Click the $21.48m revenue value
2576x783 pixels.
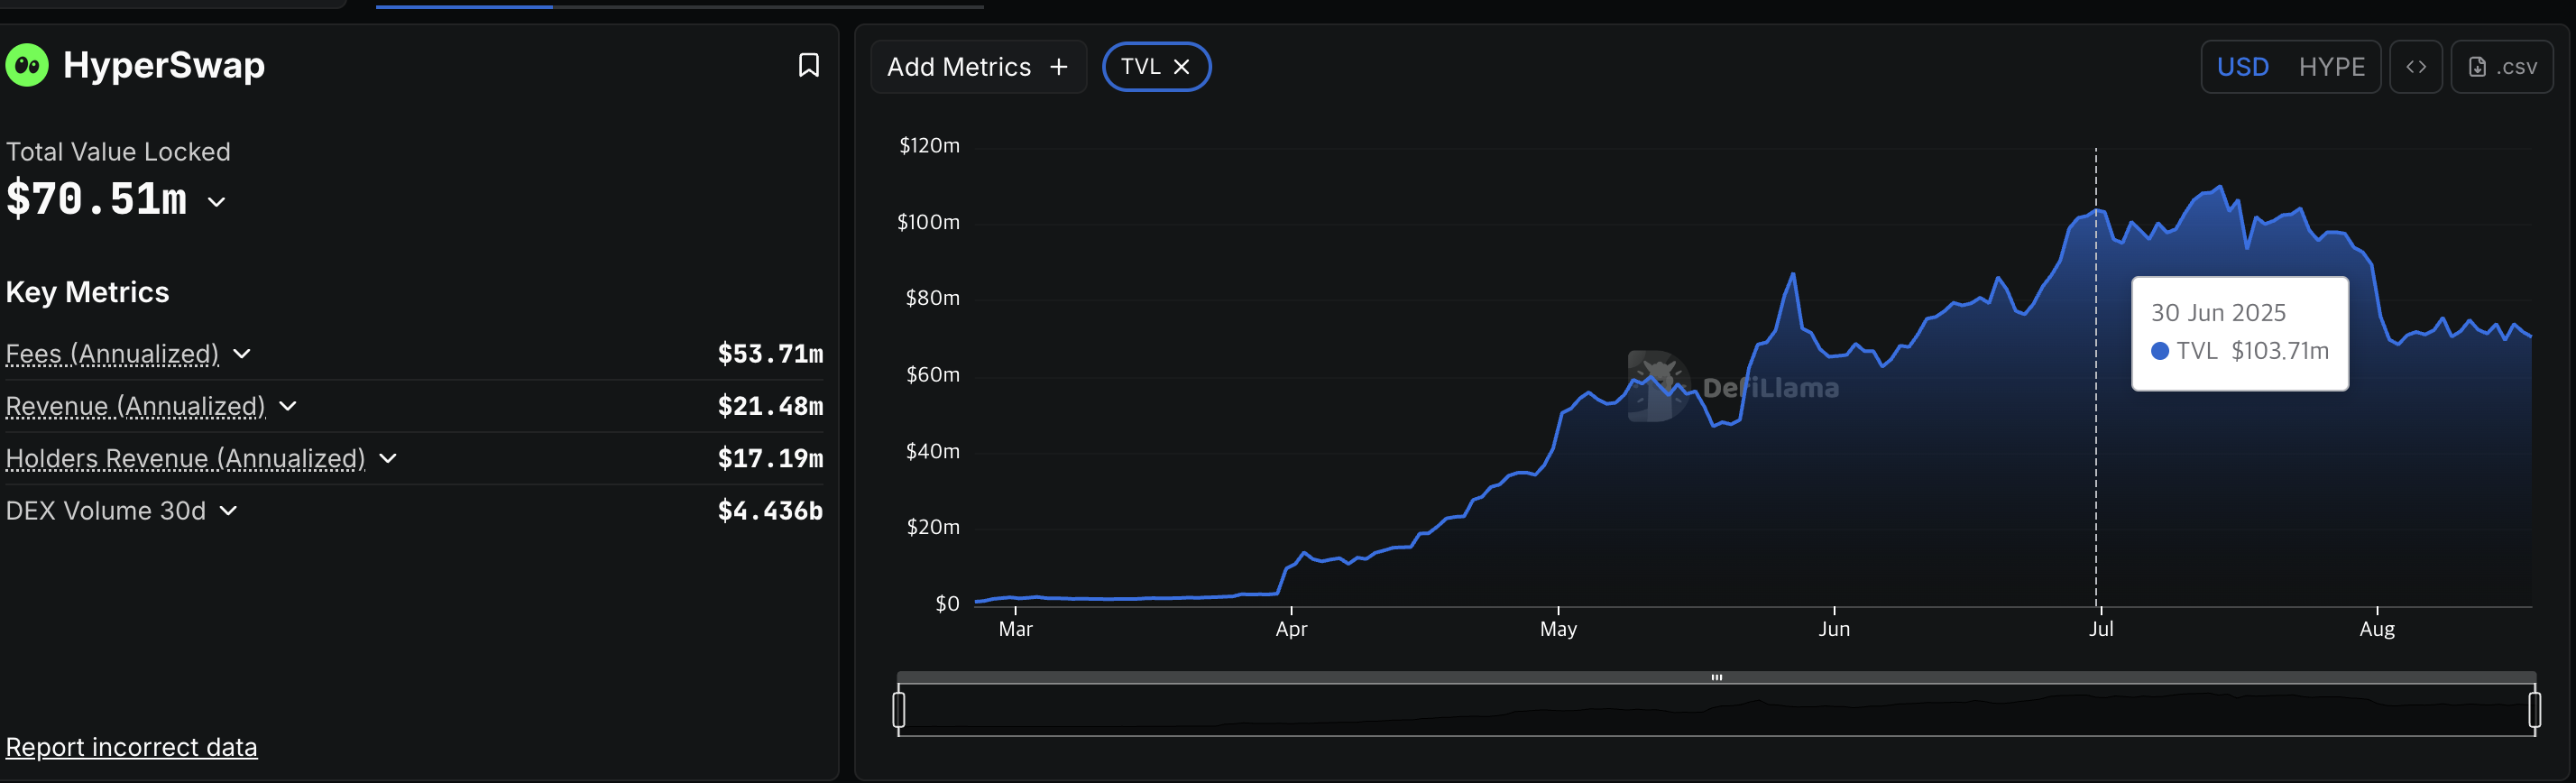pos(770,406)
